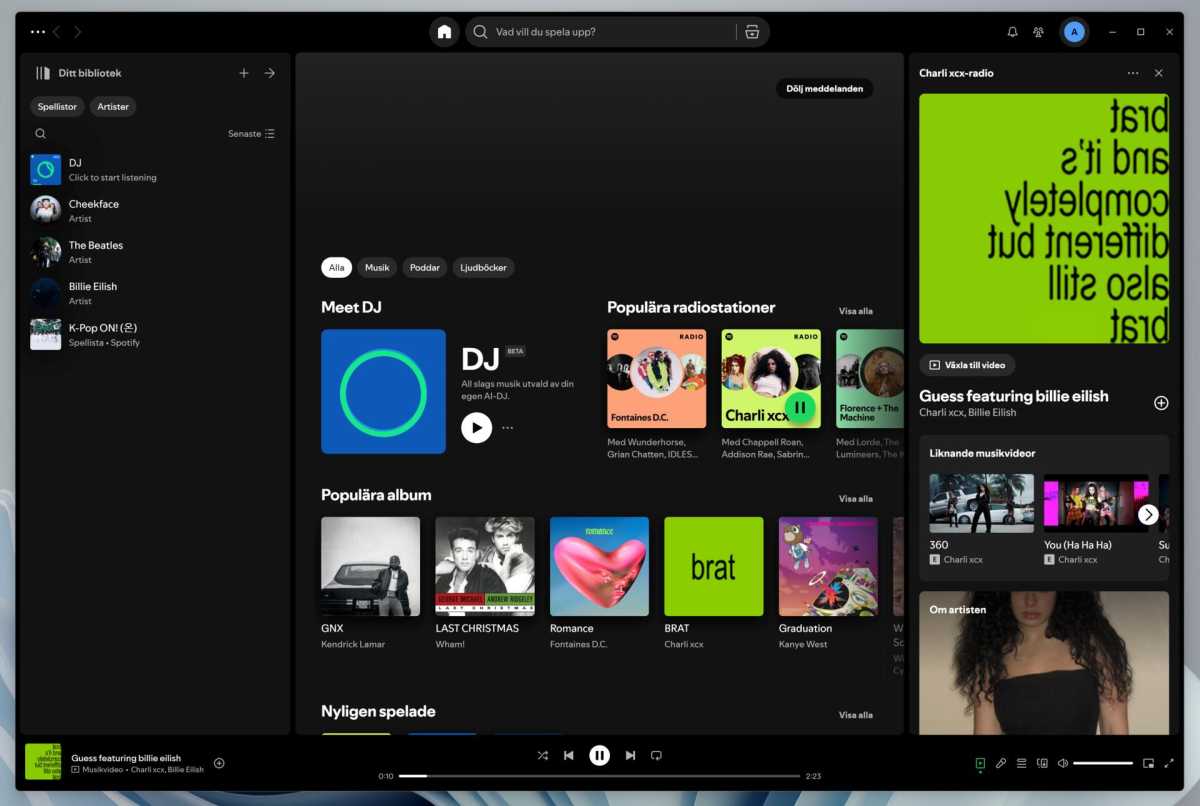Toggle shuffle playback
The height and width of the screenshot is (806, 1200).
(543, 755)
